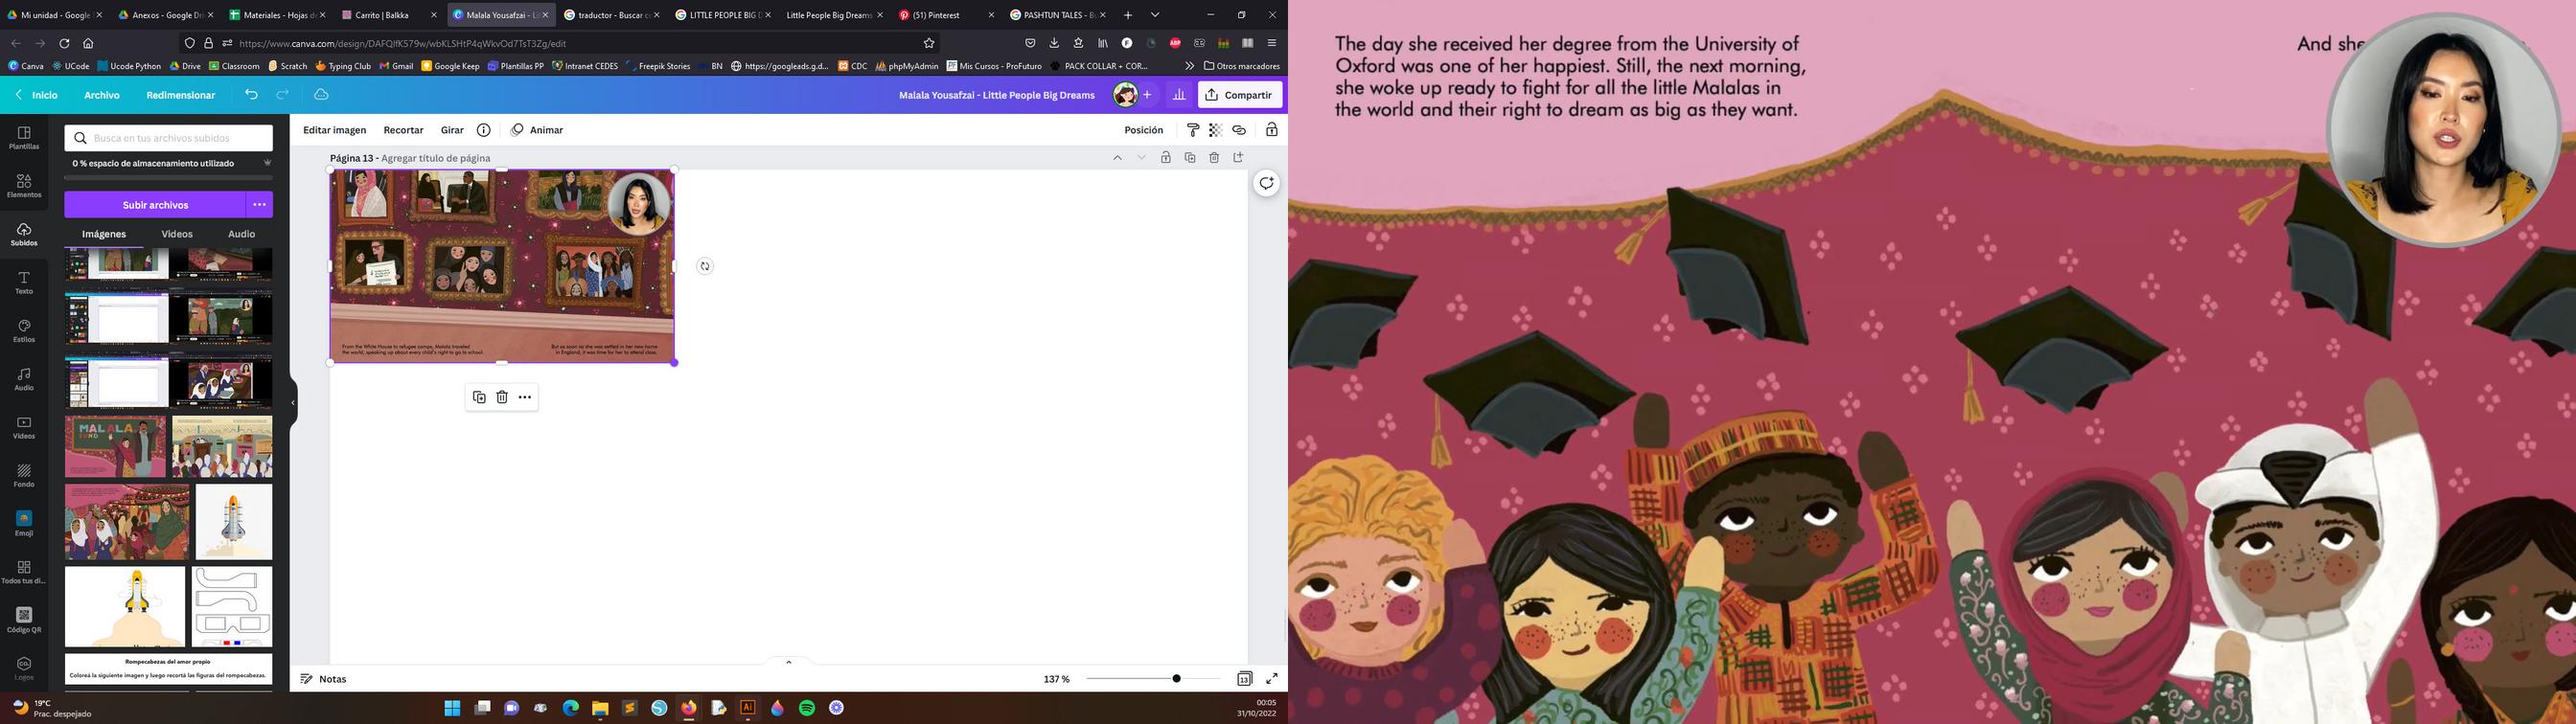Open the grid view page 13 icon

point(1244,679)
